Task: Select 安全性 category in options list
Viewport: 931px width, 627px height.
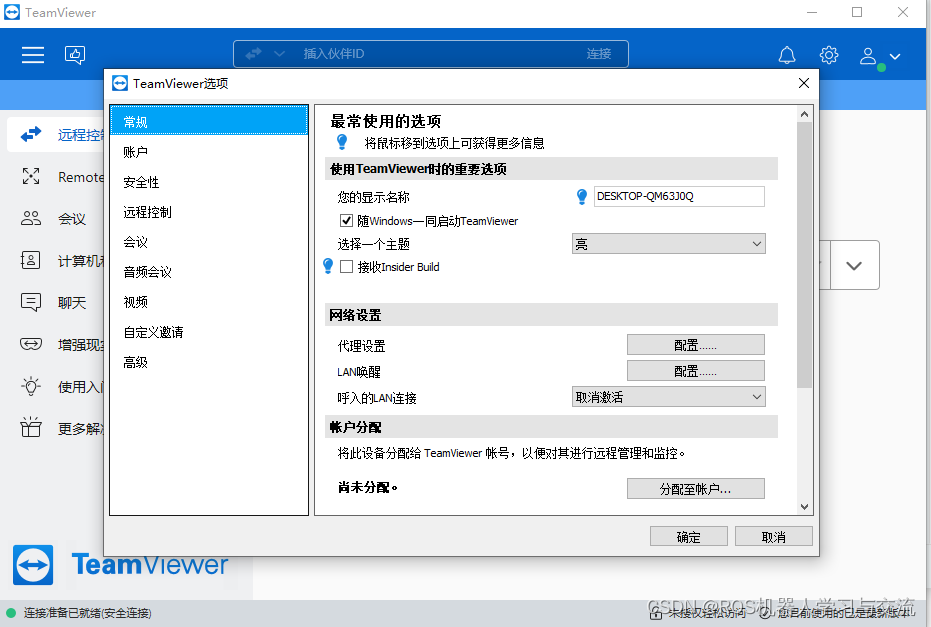Action: tap(209, 182)
